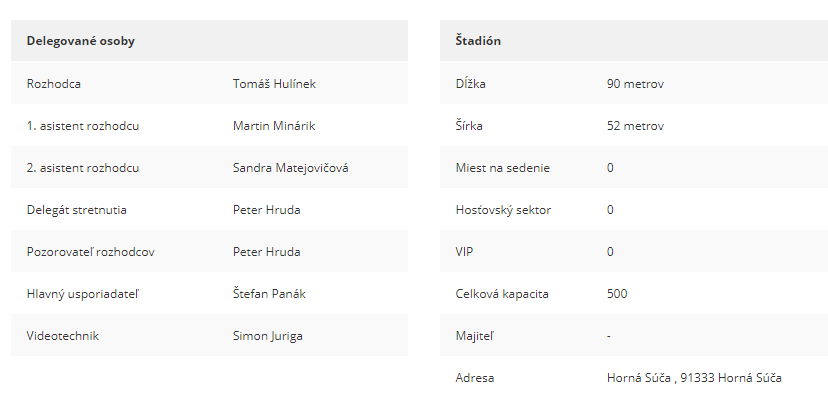Viewport: 828px width, 414px height.
Task: Click the Videotechnik row label
Action: point(62,336)
